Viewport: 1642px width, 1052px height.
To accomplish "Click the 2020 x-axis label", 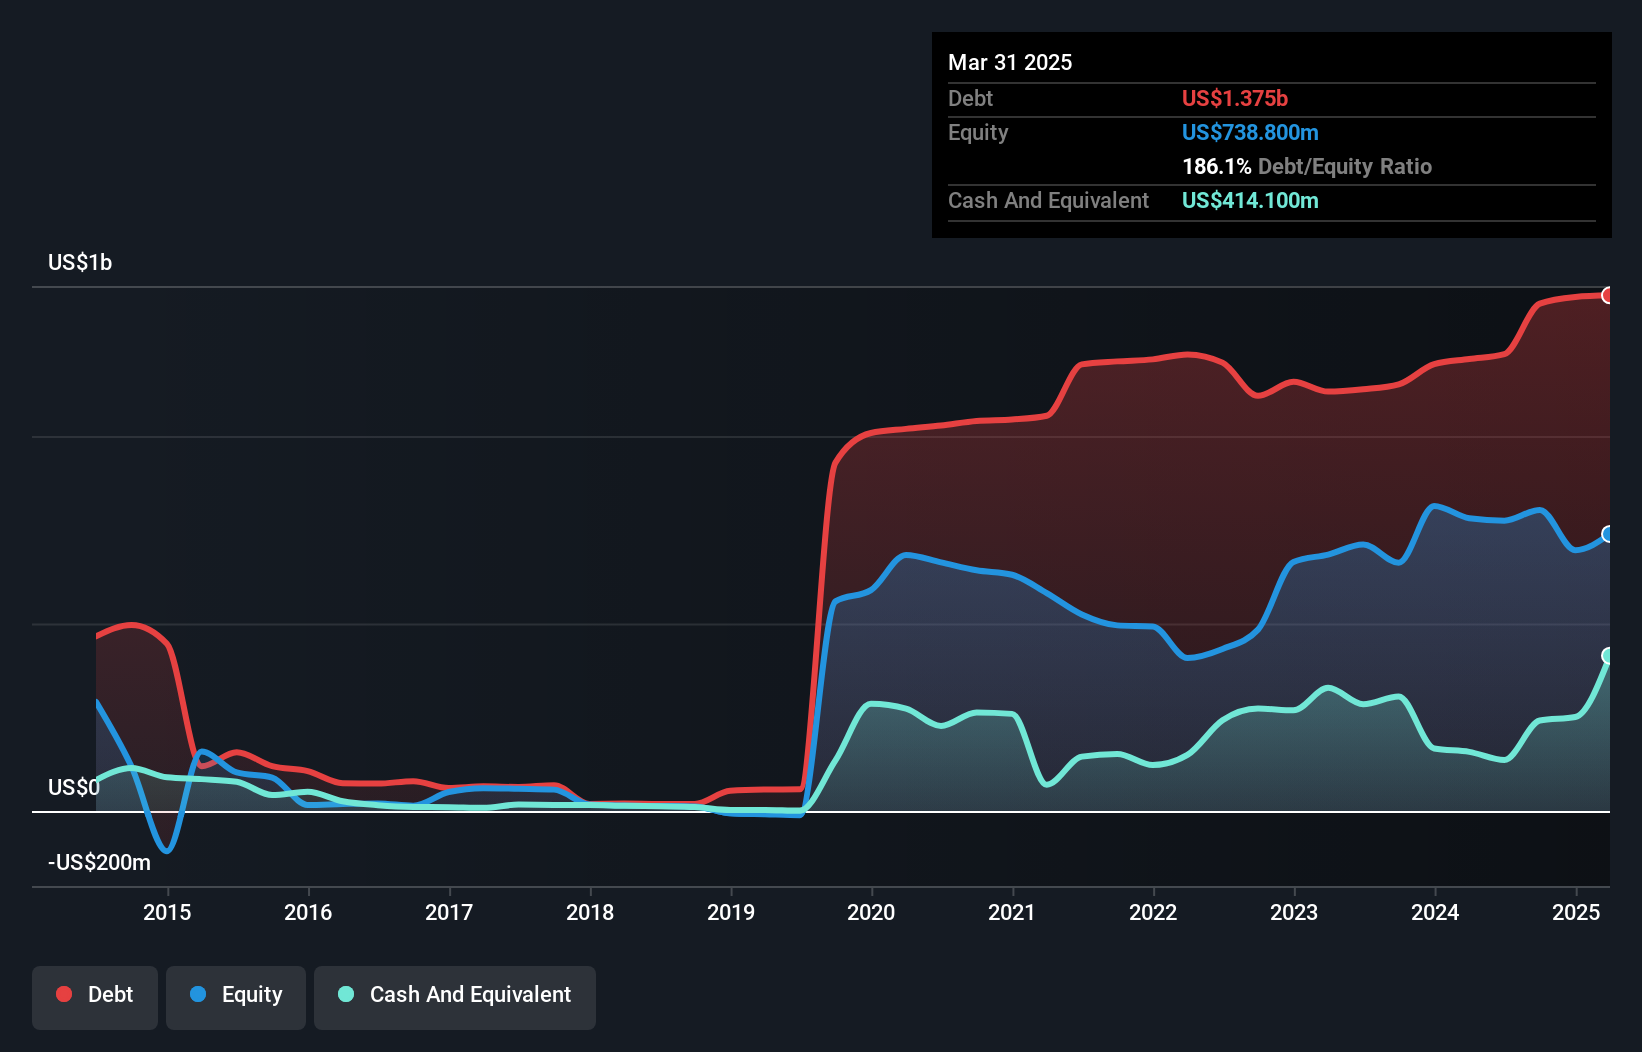I will 871,912.
